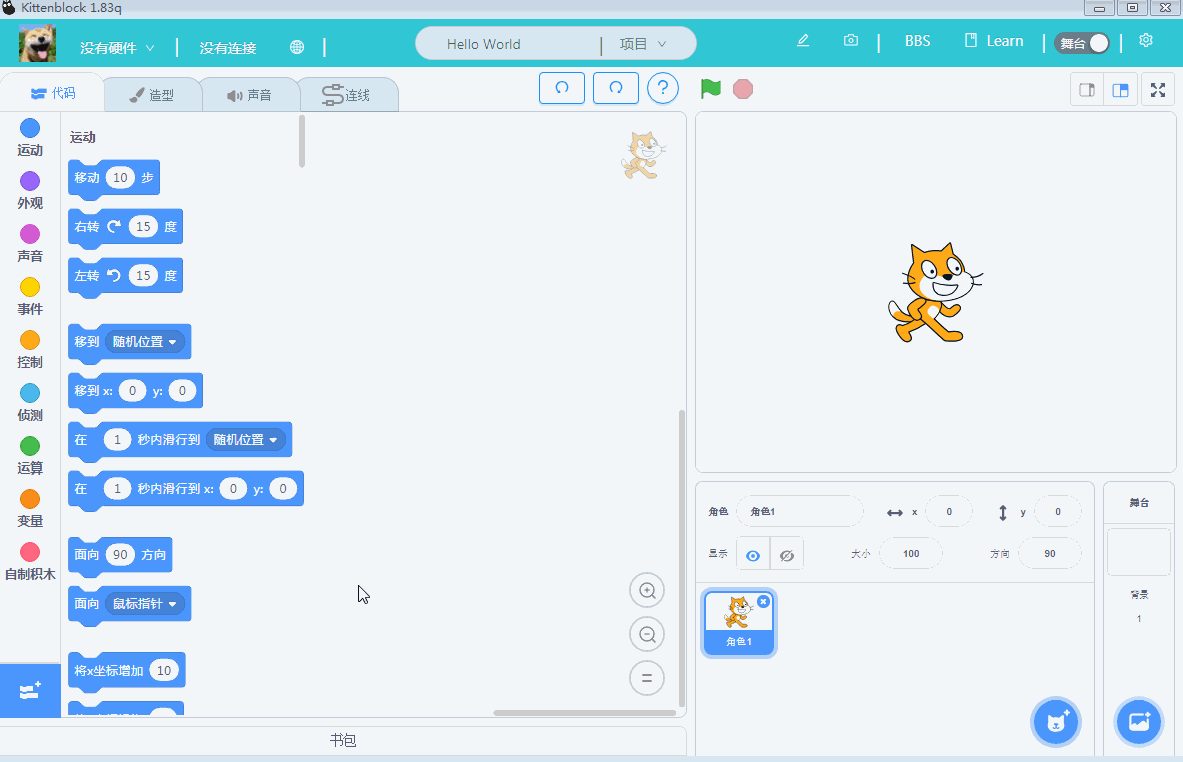Switch to large stage layout
This screenshot has width=1183, height=762.
pos(1121,91)
